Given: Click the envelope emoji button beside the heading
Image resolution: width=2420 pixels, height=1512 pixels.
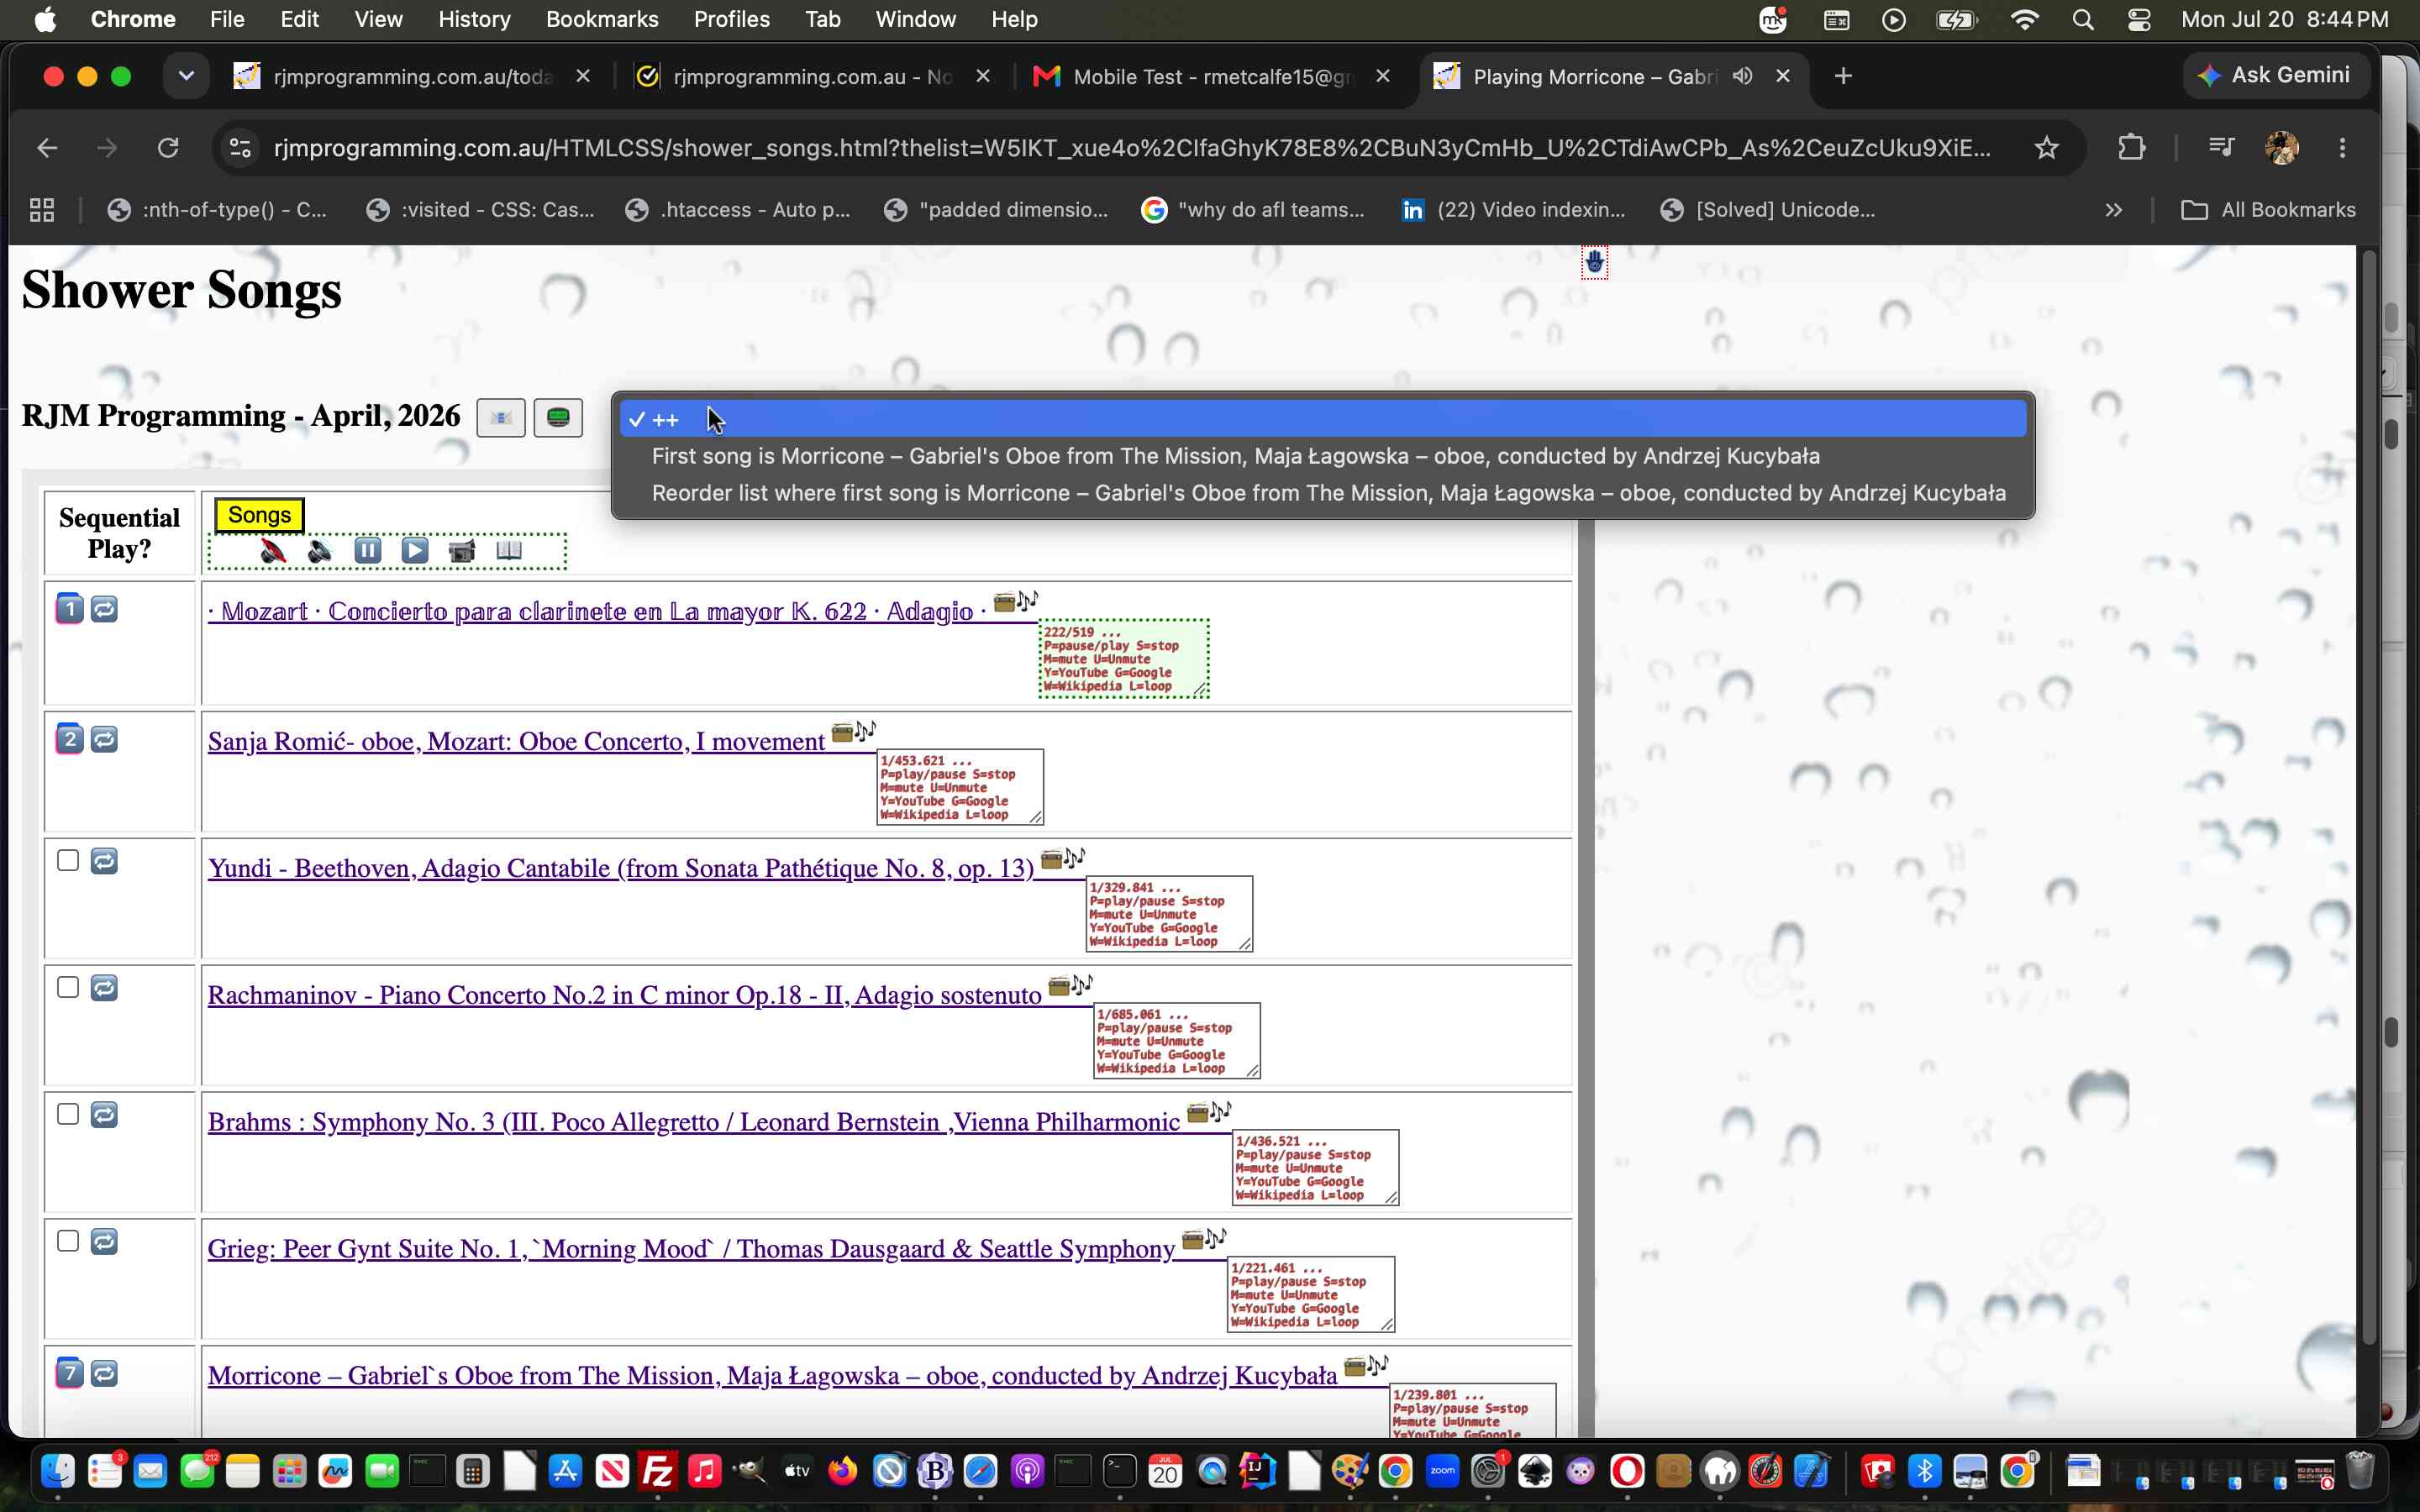Looking at the screenshot, I should [x=501, y=417].
